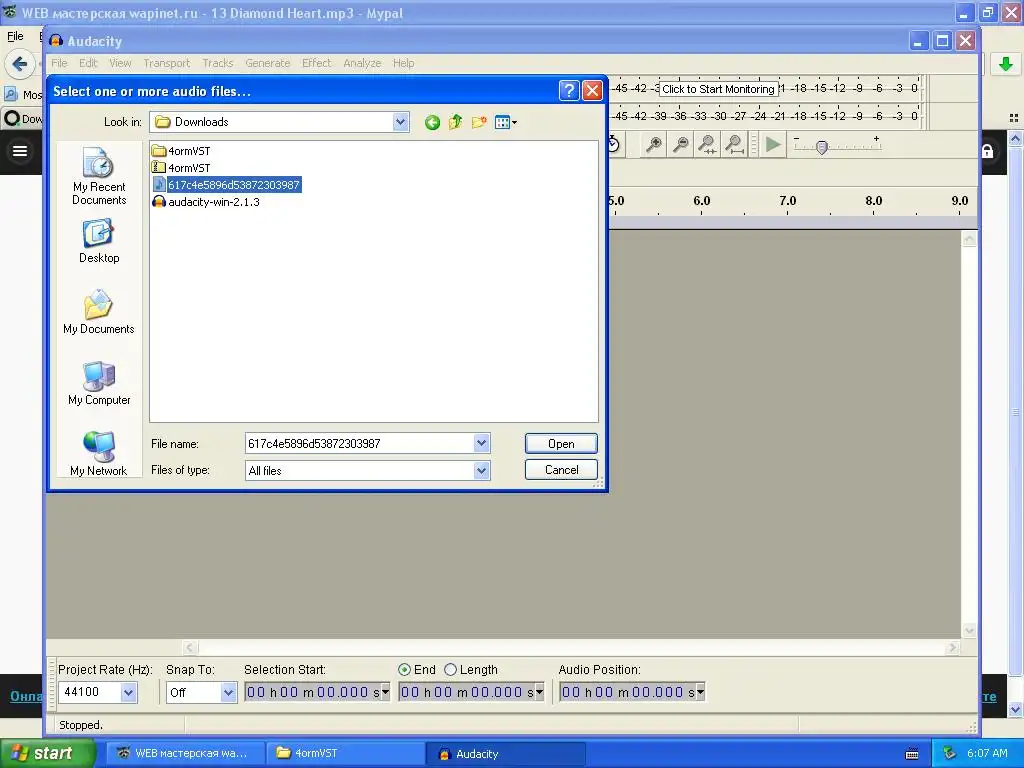Open Audacity Help menu
The height and width of the screenshot is (768, 1024).
pyautogui.click(x=404, y=63)
